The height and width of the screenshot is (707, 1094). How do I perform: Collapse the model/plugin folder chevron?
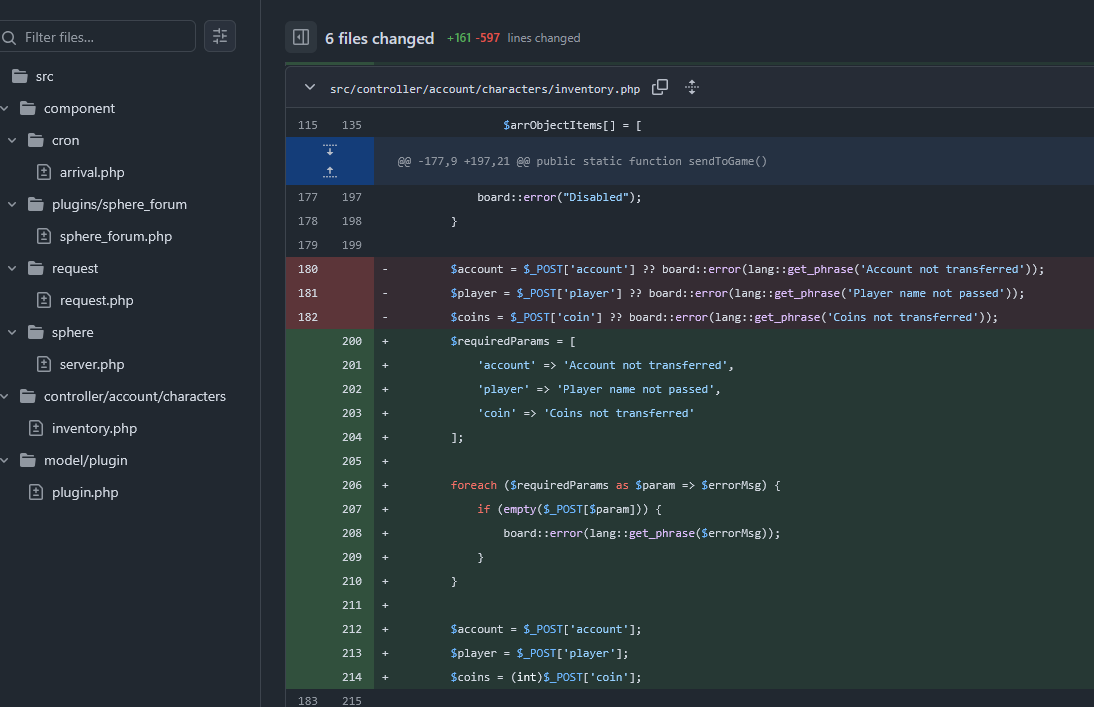tap(4, 461)
